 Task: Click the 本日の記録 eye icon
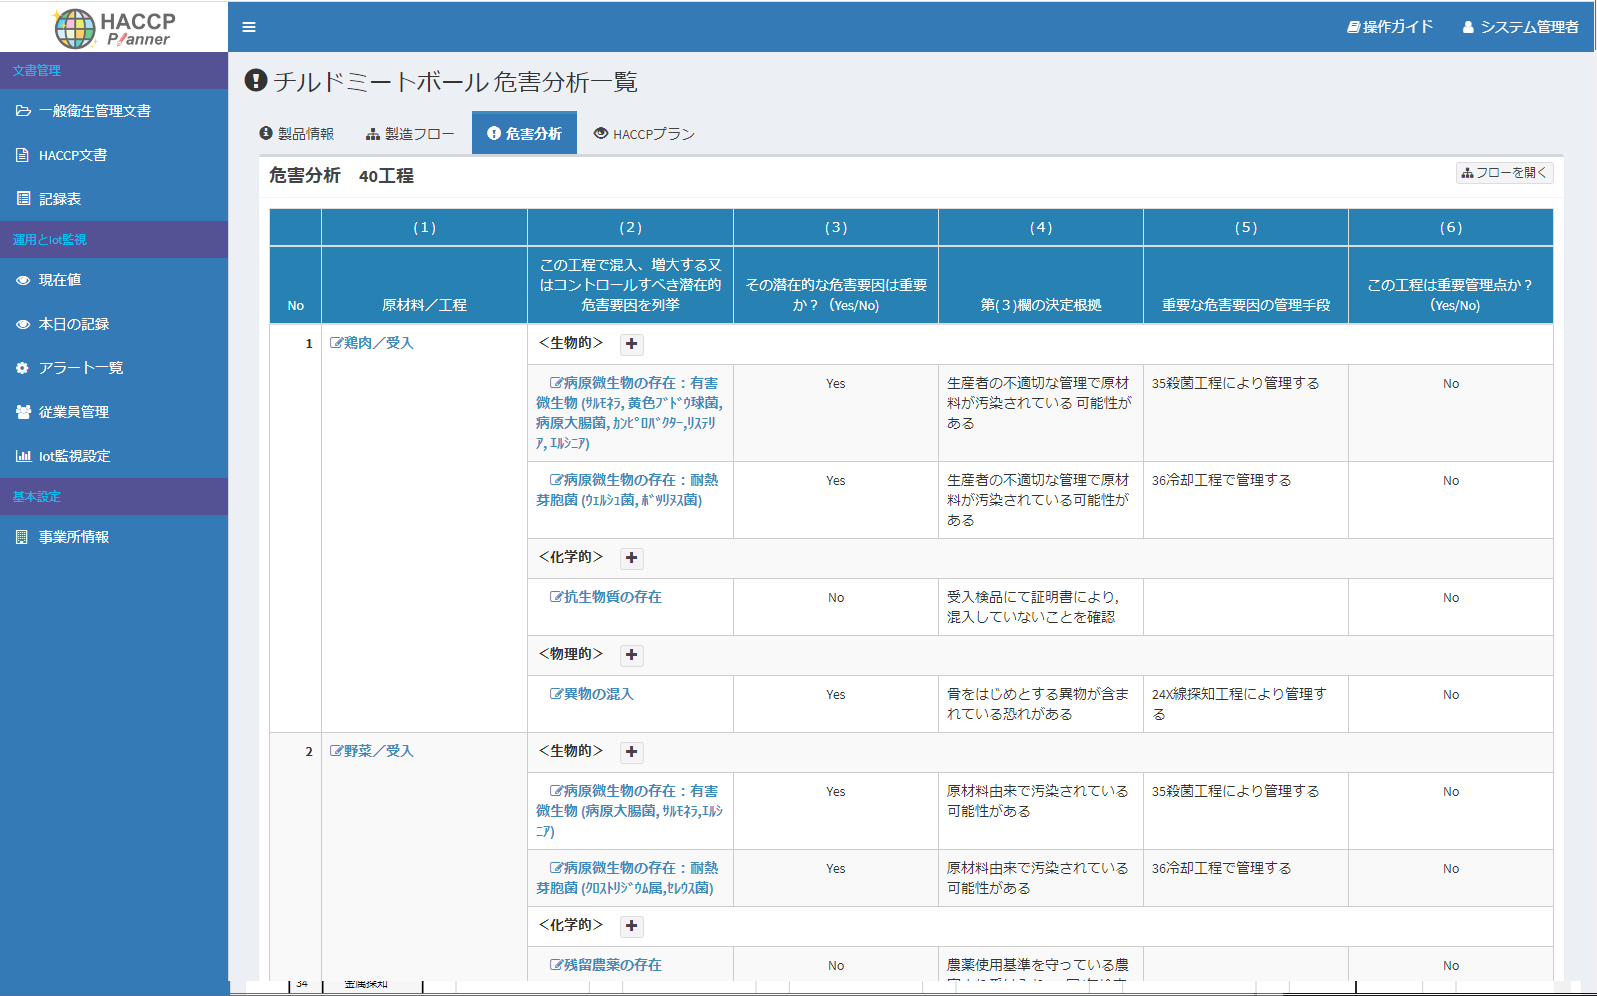point(23,324)
